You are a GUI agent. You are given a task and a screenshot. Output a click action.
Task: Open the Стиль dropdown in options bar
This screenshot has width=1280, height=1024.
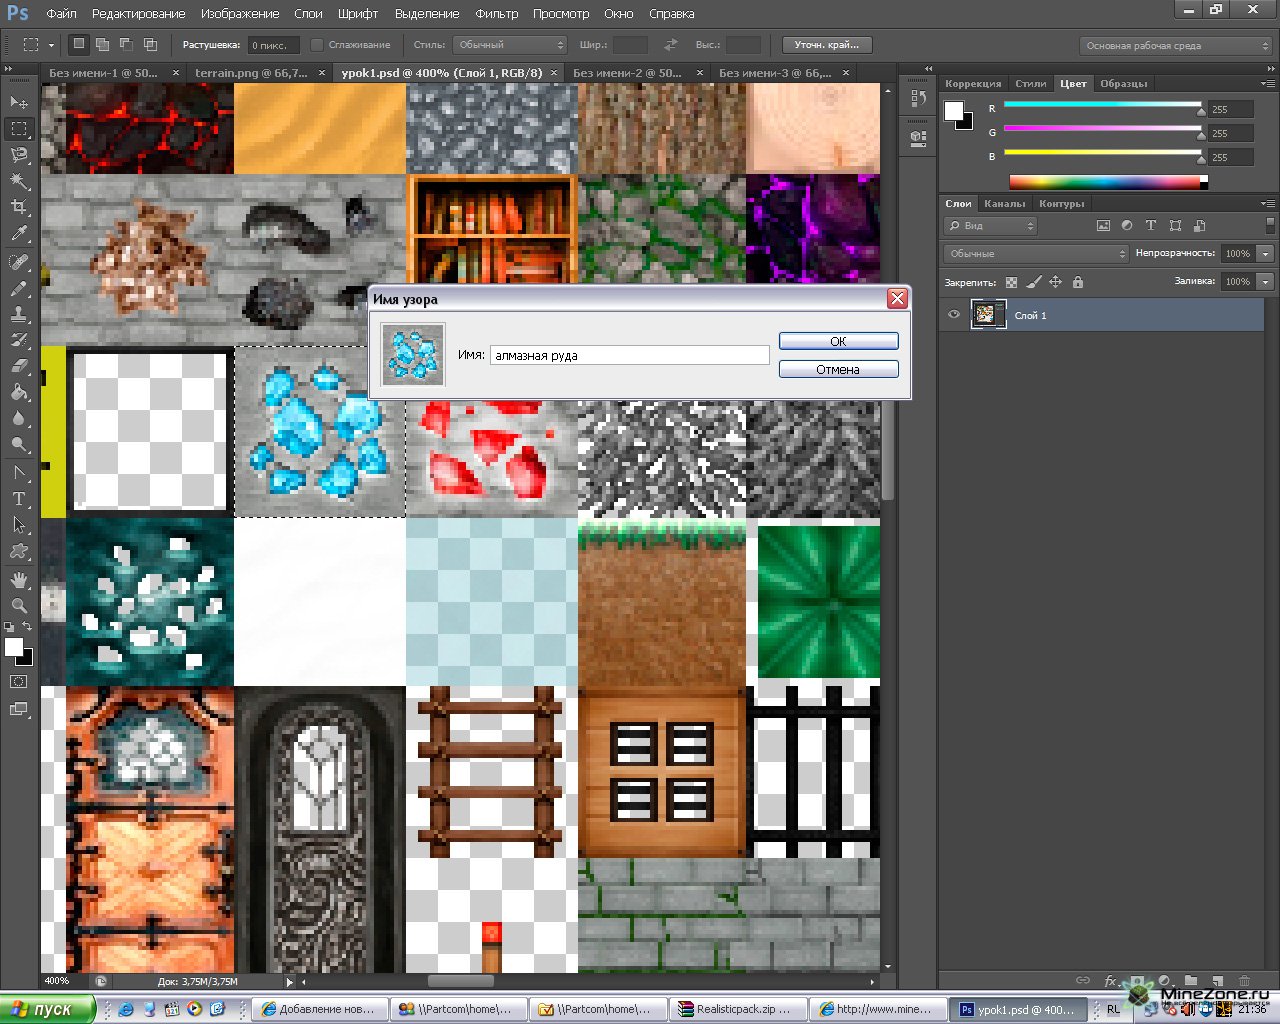[510, 45]
